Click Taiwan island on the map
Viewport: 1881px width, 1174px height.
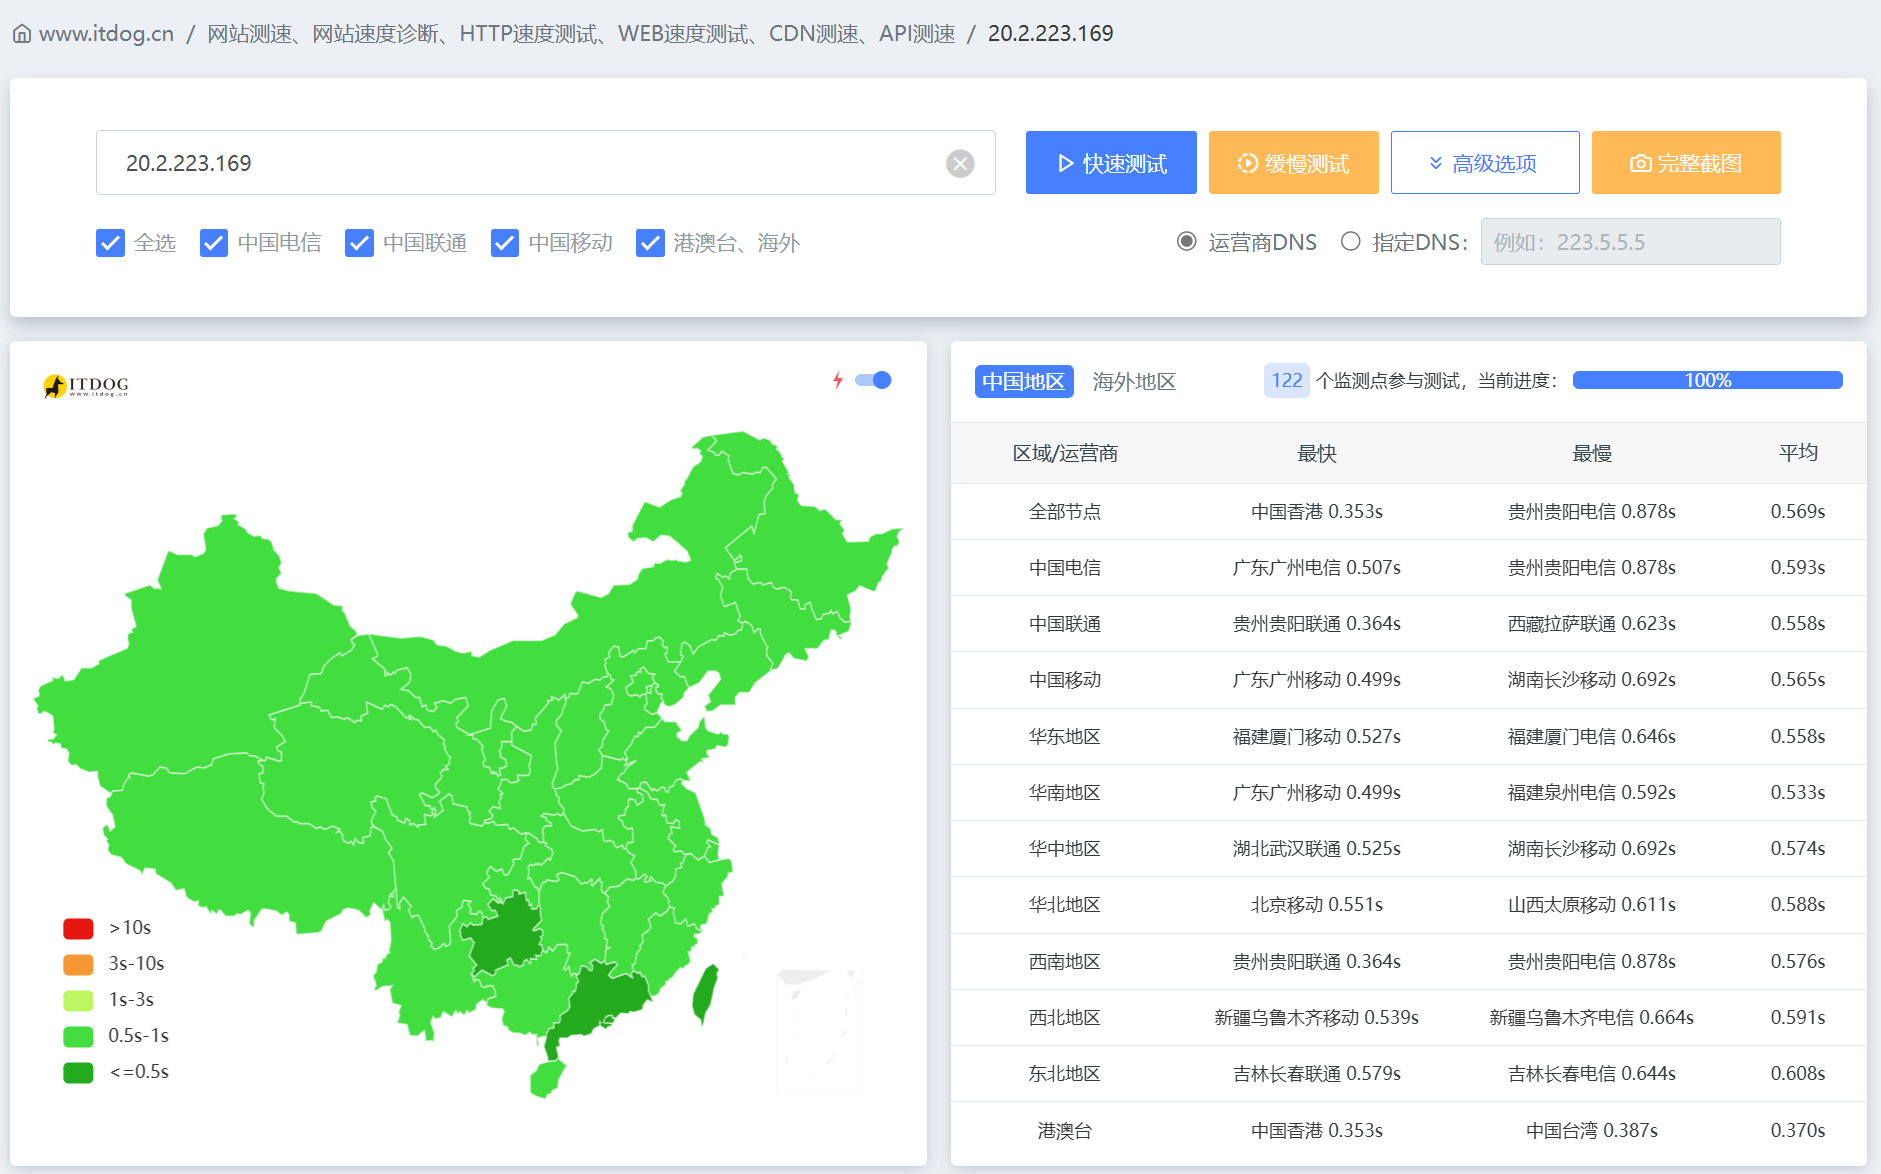[706, 993]
